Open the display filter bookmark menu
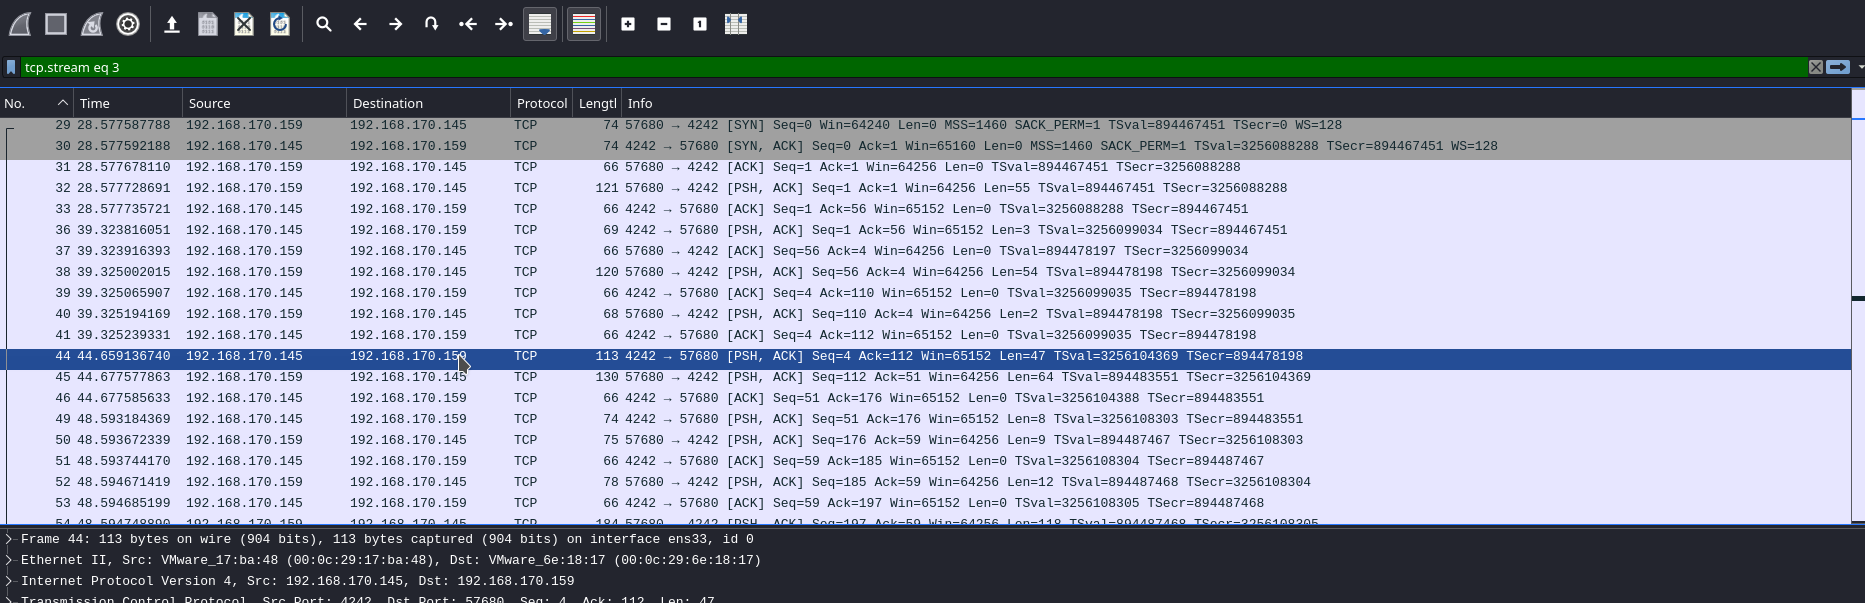Image resolution: width=1865 pixels, height=603 pixels. click(x=11, y=67)
